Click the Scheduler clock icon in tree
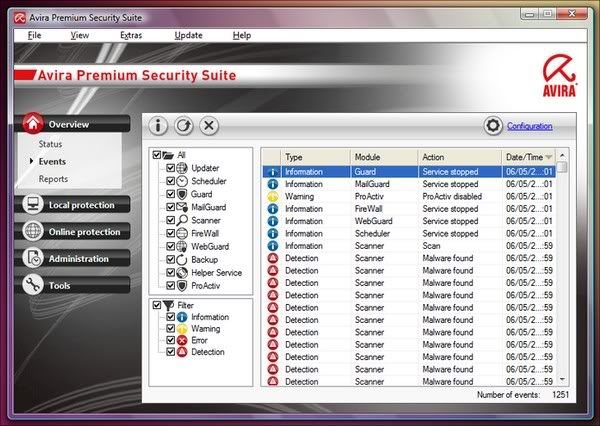This screenshot has width=600, height=426. tap(182, 181)
